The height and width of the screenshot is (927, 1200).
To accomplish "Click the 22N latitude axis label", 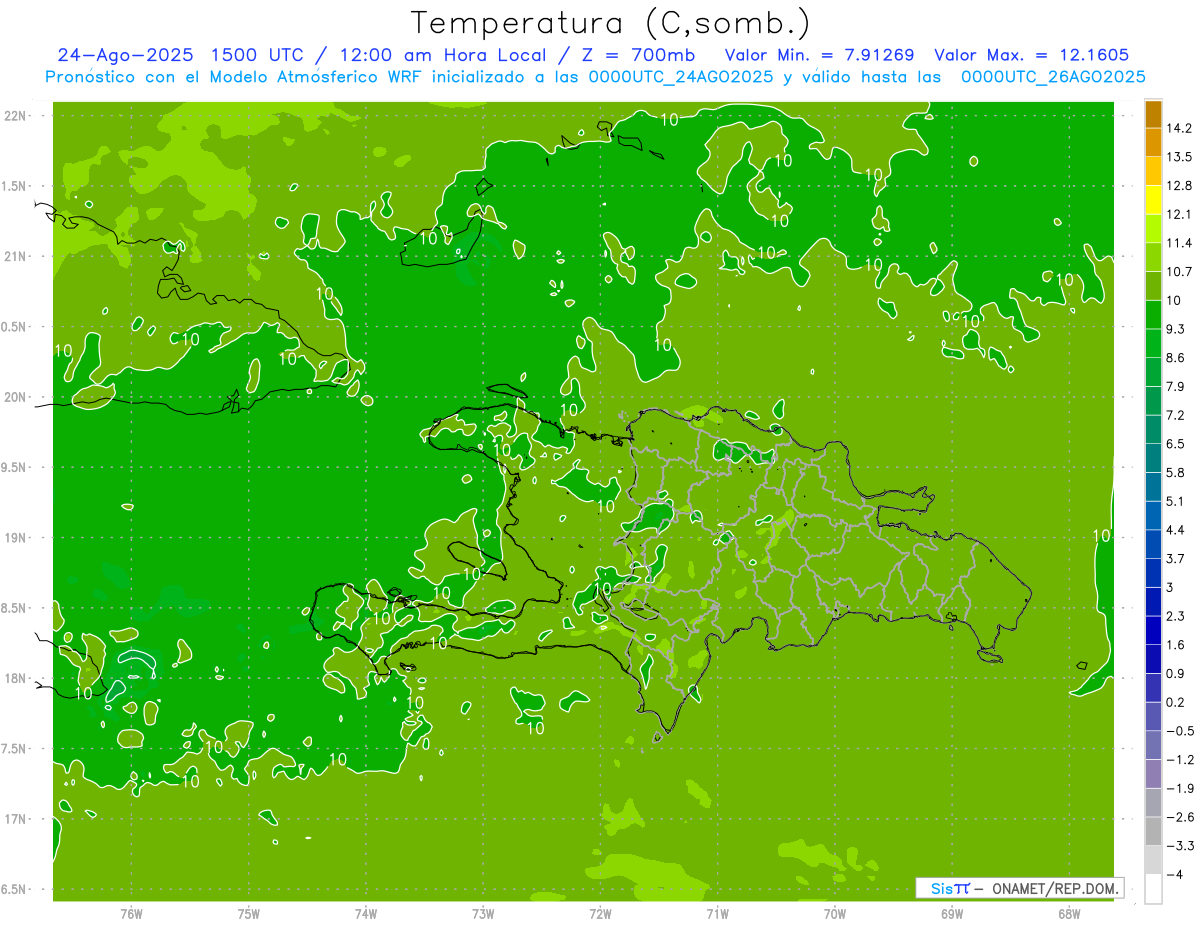I will point(16,116).
